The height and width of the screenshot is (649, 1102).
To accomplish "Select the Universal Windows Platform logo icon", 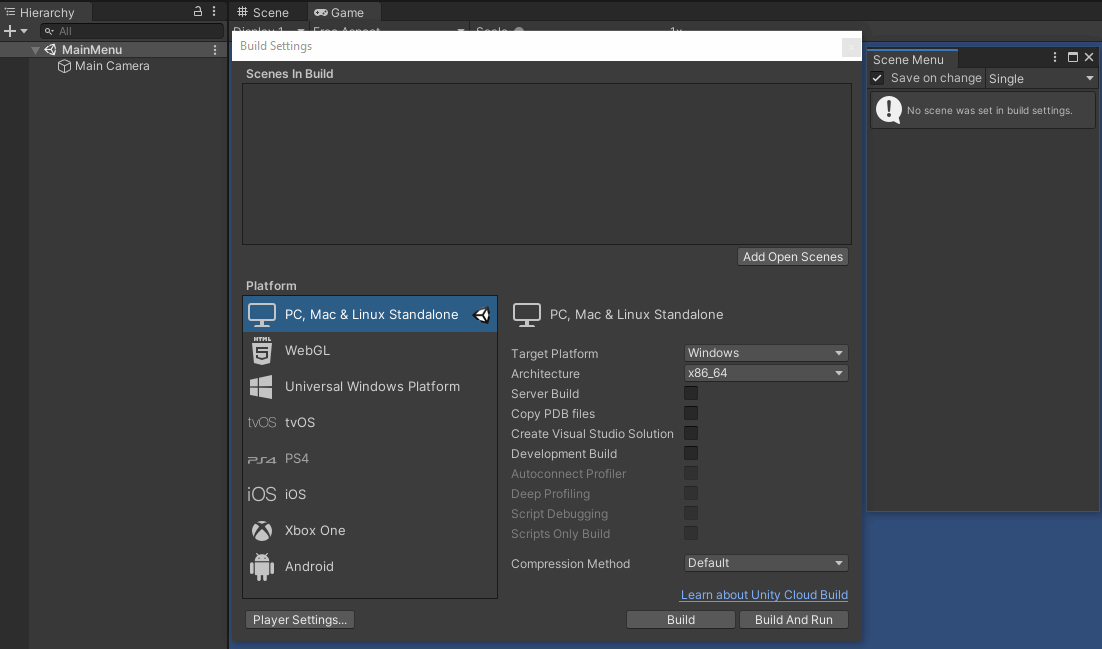I will click(261, 387).
